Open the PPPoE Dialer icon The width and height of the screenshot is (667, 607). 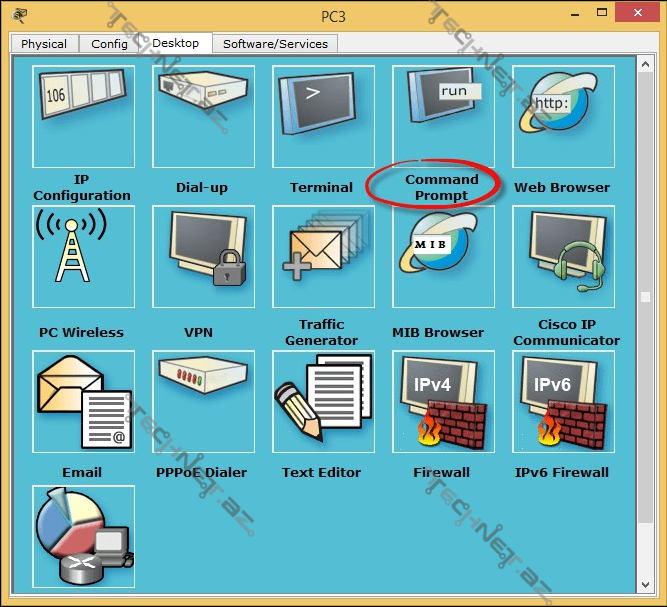[x=202, y=401]
